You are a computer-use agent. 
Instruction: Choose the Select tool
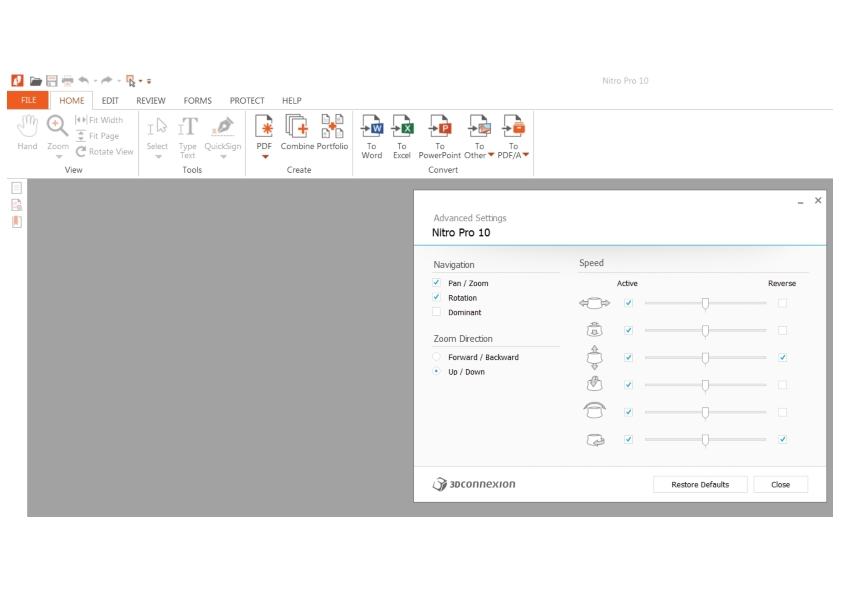click(x=157, y=133)
